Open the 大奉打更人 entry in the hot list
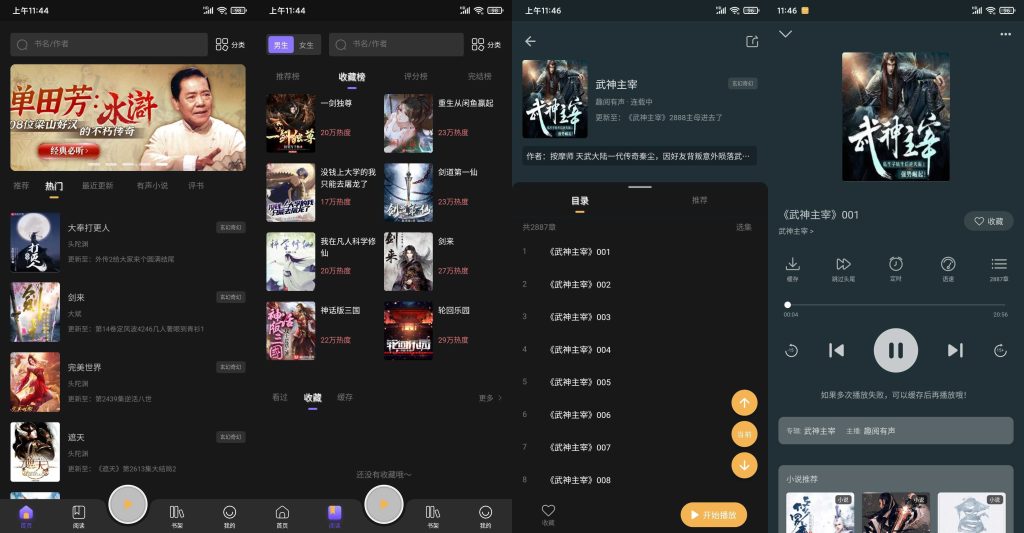 click(128, 242)
